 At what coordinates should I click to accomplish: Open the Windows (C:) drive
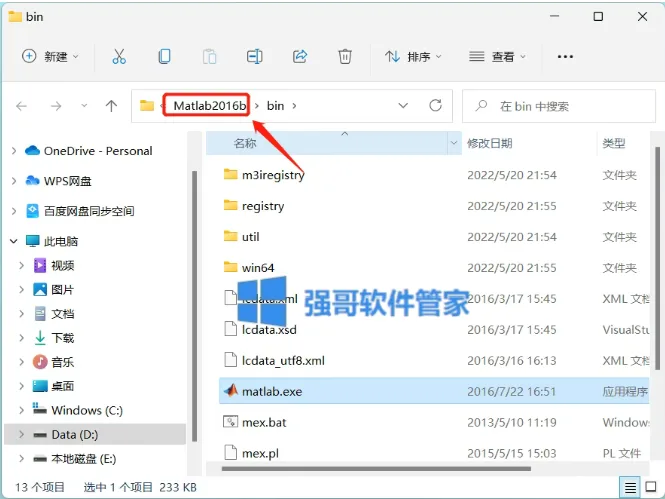pos(87,410)
